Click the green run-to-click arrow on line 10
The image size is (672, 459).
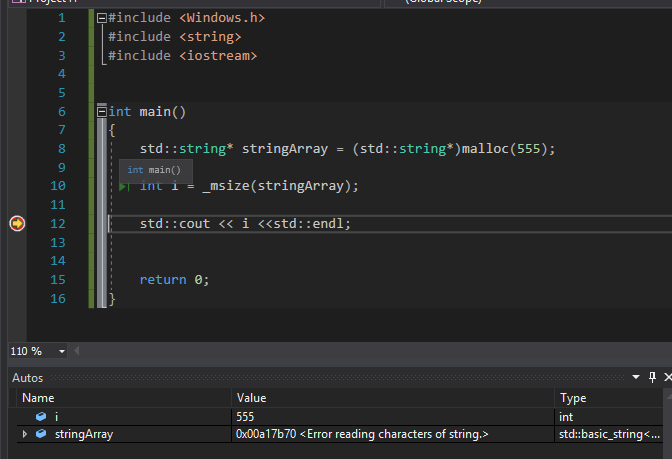123,186
